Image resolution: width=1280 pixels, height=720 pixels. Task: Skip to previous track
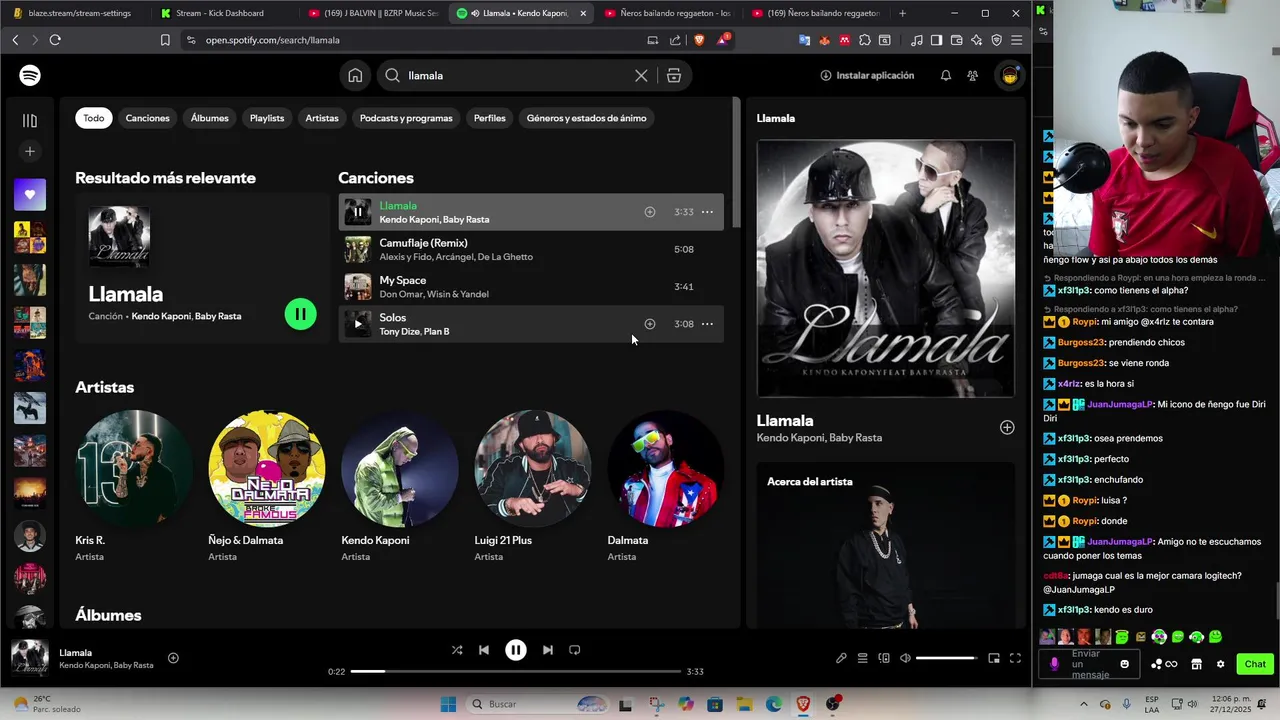[484, 650]
